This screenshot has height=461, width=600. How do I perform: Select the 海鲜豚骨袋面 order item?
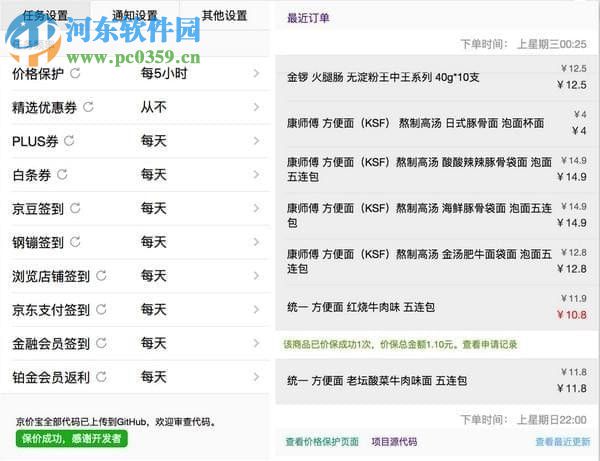[x=437, y=215]
